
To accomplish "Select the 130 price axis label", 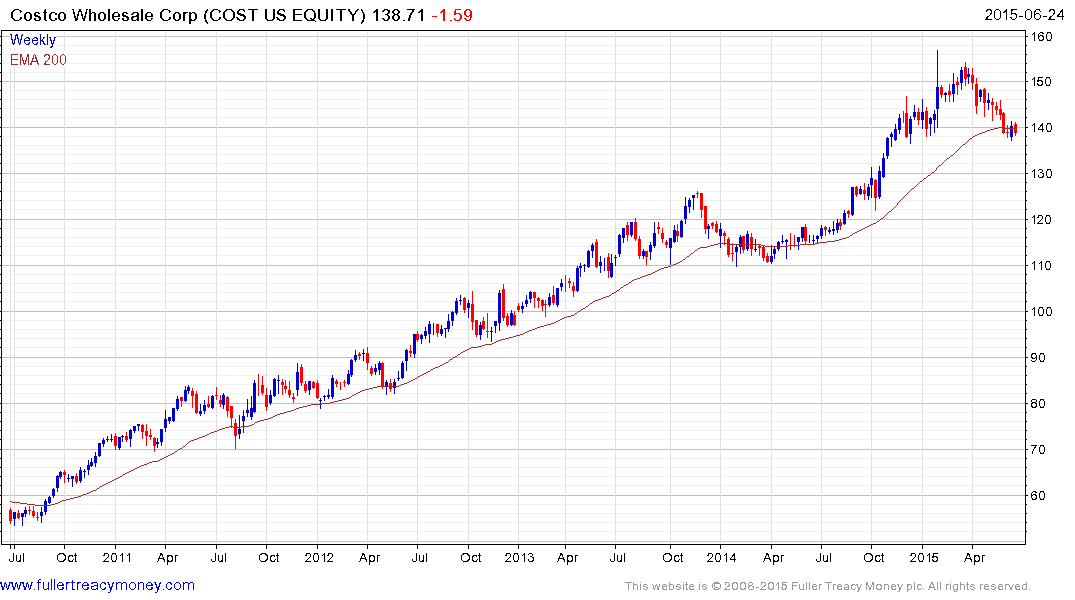I will pyautogui.click(x=1043, y=174).
